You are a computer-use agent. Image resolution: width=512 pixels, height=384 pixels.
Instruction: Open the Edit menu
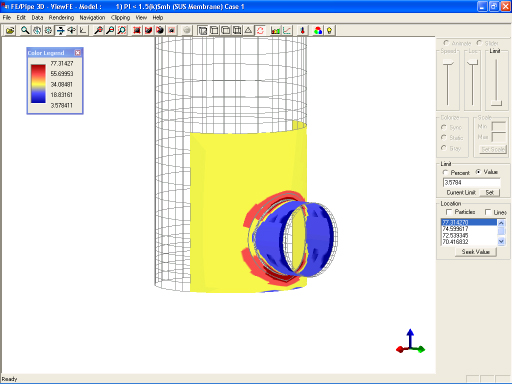[x=21, y=18]
